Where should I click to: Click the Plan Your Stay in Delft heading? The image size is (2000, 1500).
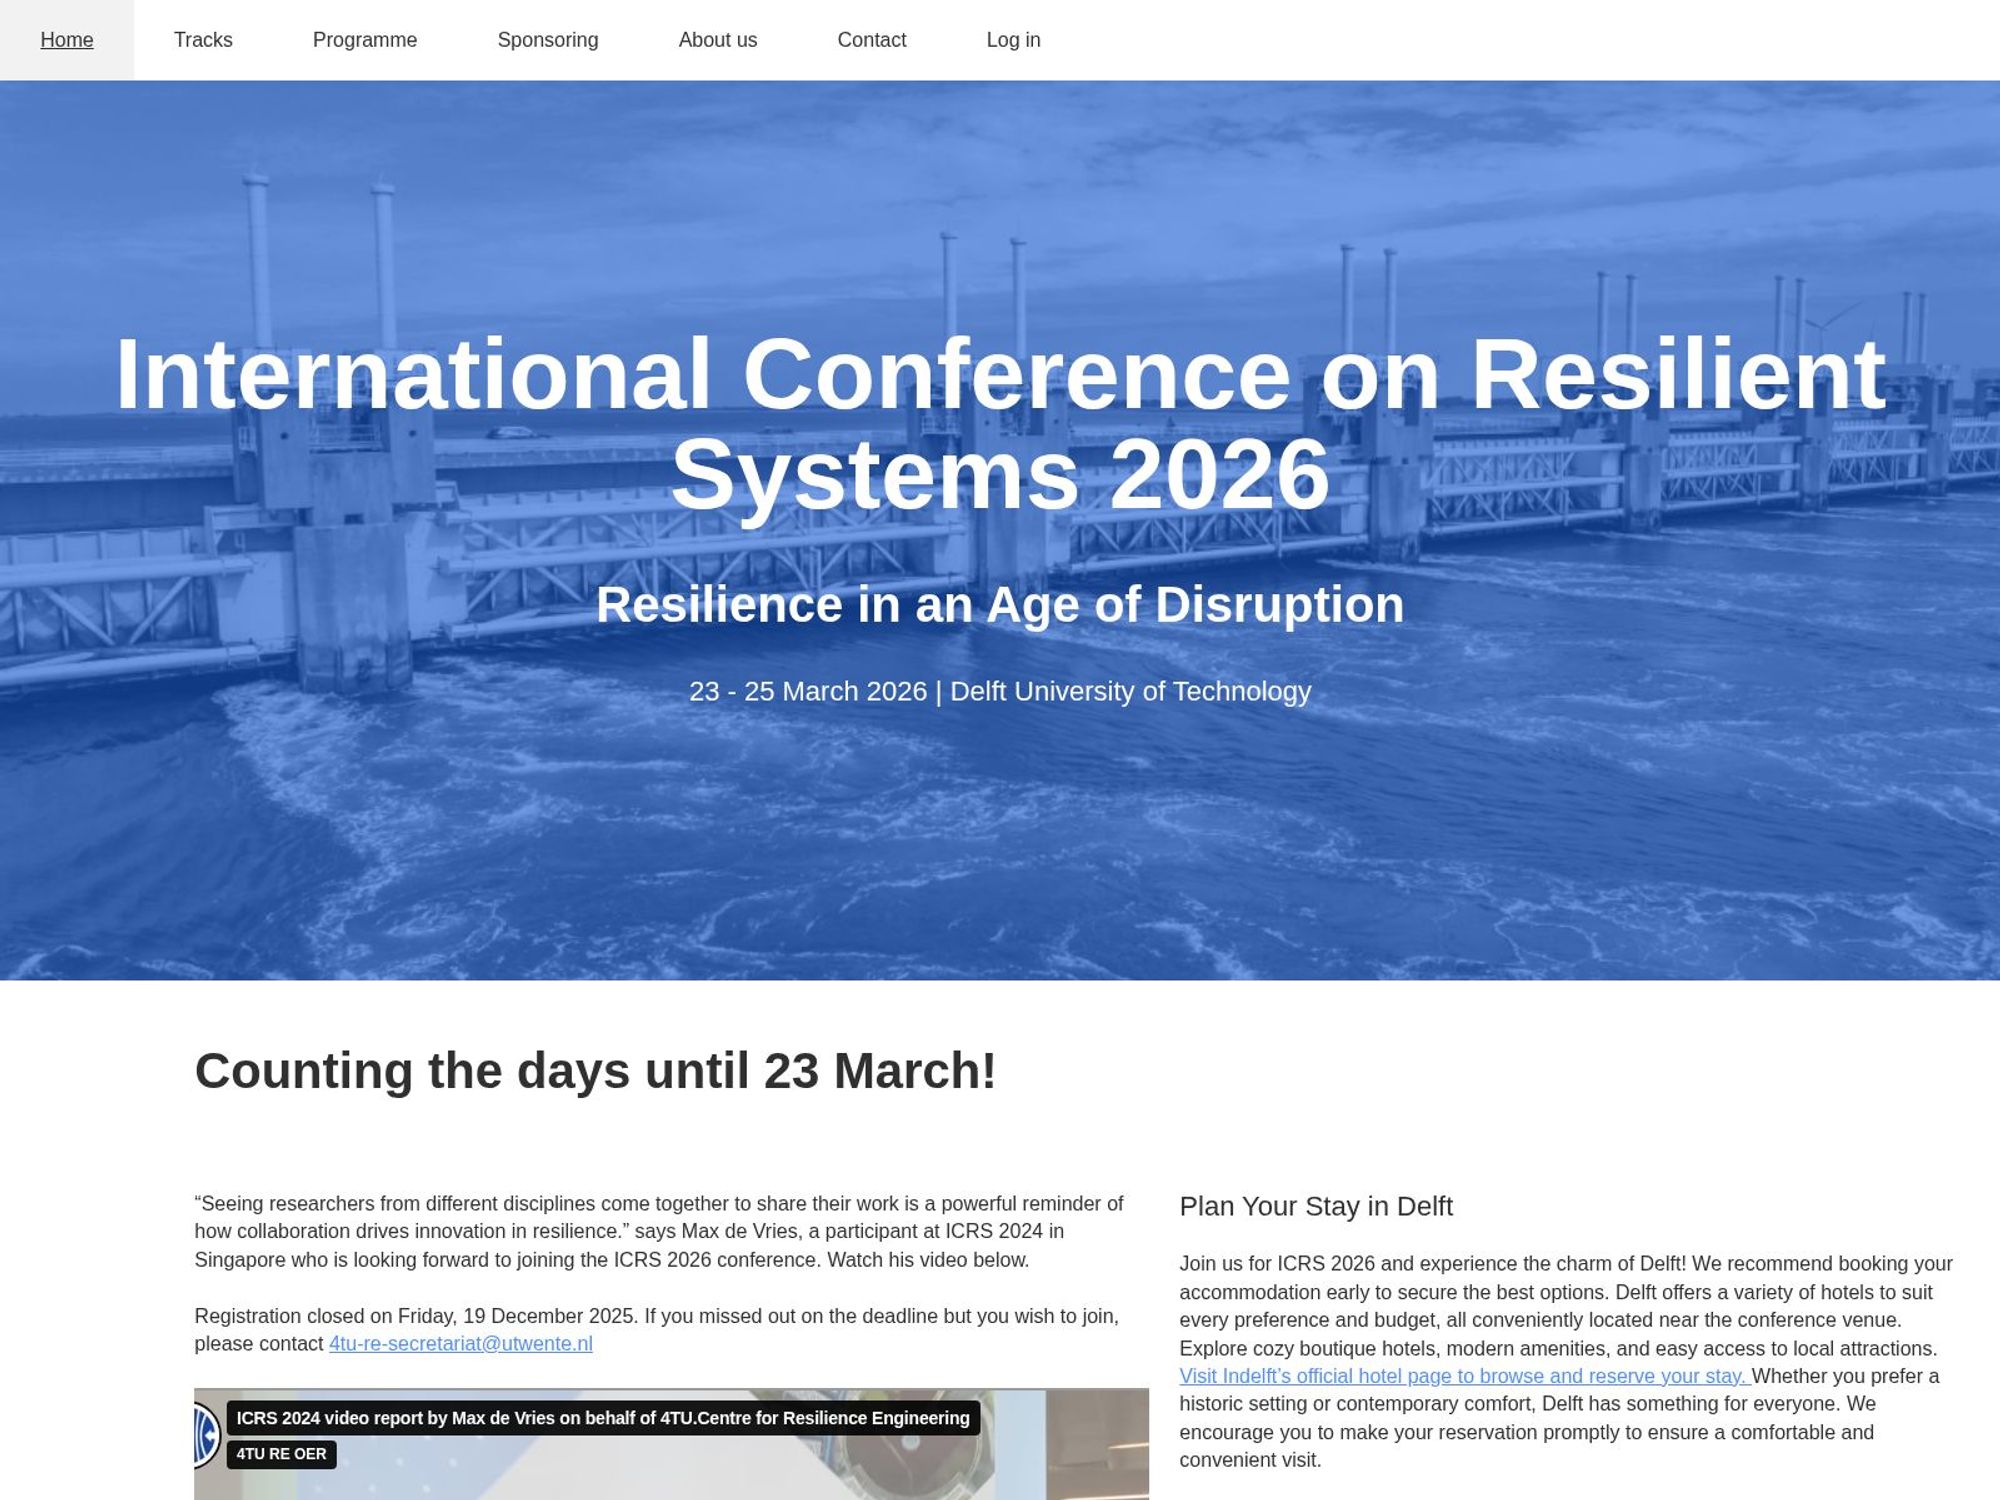[x=1317, y=1206]
